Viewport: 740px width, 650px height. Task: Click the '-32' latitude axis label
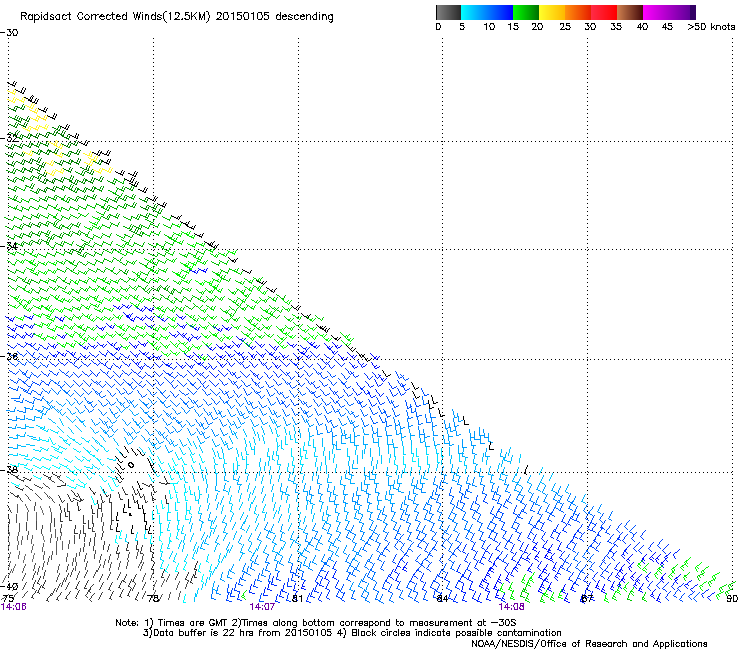tap(9, 139)
